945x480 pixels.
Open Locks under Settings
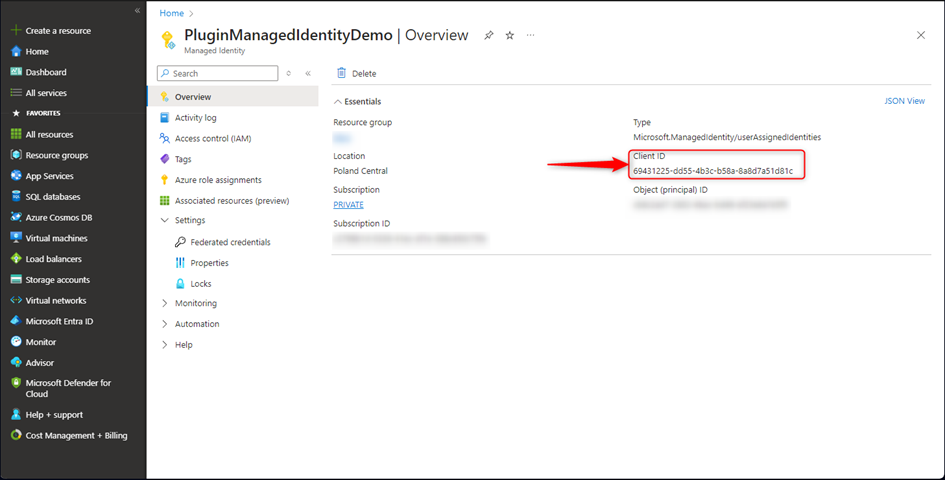201,283
